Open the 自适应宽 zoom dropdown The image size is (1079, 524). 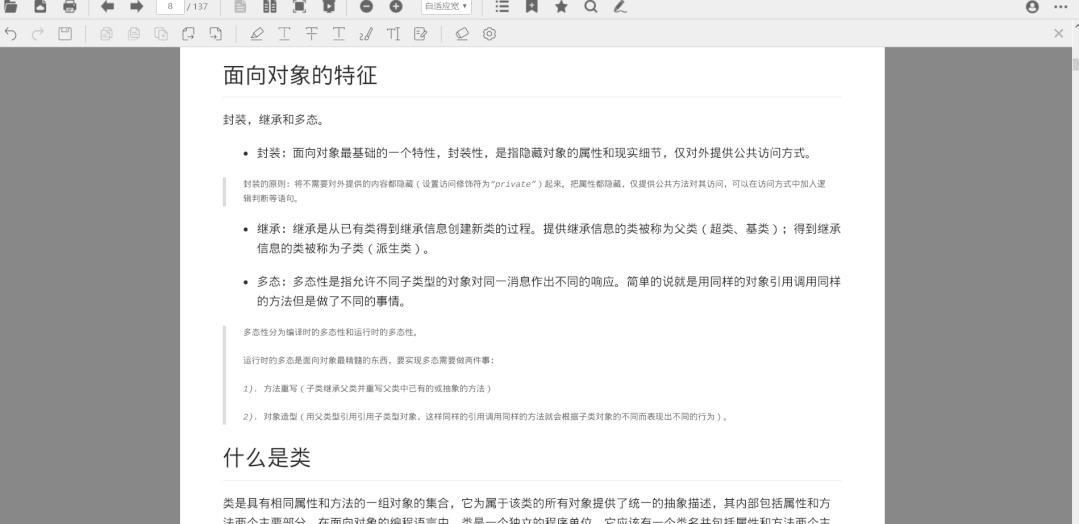tap(446, 7)
